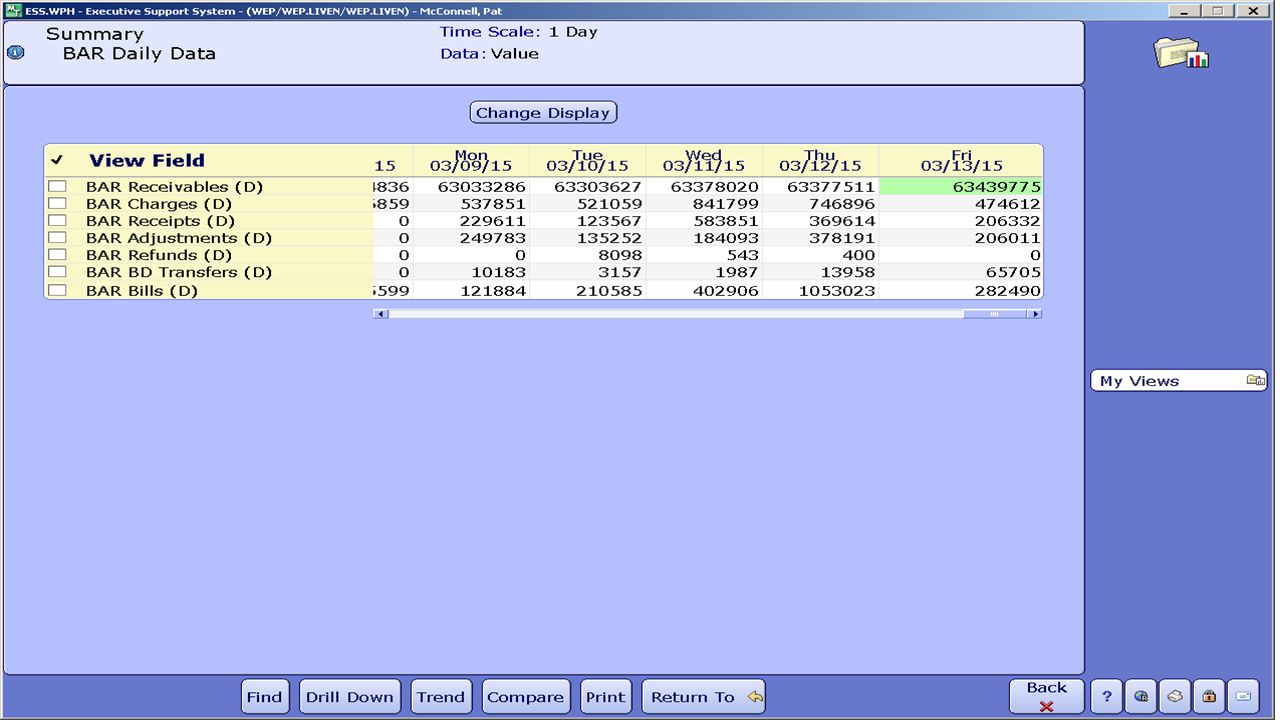This screenshot has height=720, width=1280.
Task: Check the BAR Bills (D) checkbox
Action: tap(58, 290)
